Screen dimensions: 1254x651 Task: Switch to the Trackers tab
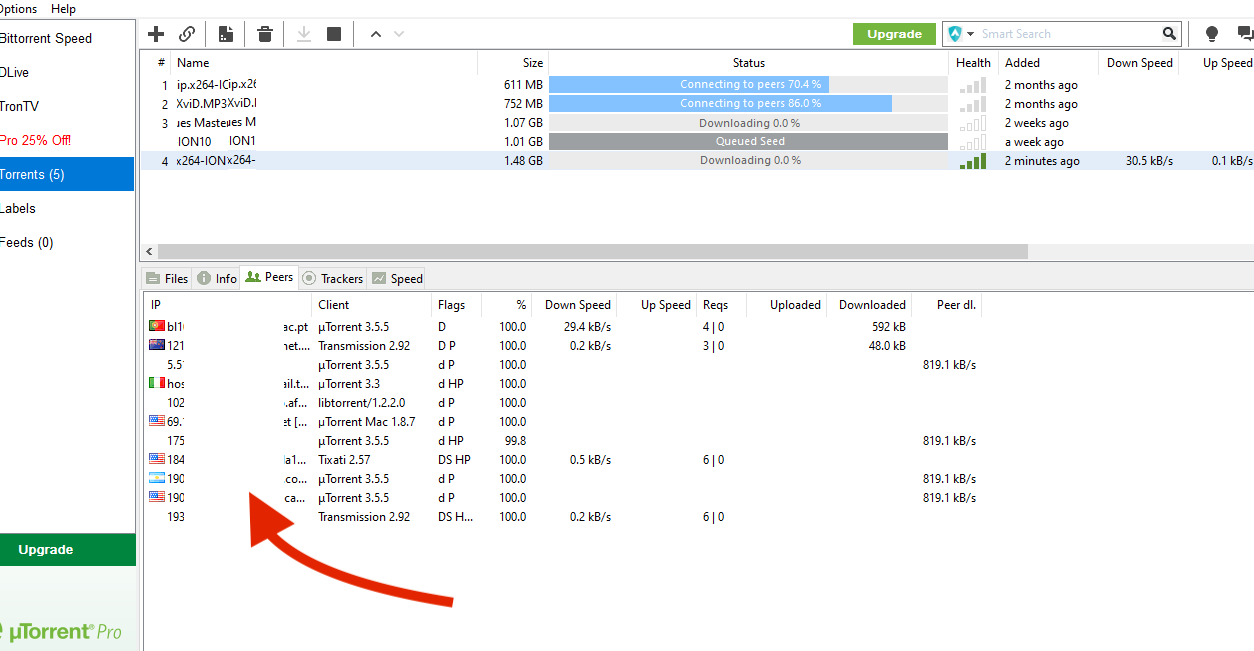click(333, 278)
